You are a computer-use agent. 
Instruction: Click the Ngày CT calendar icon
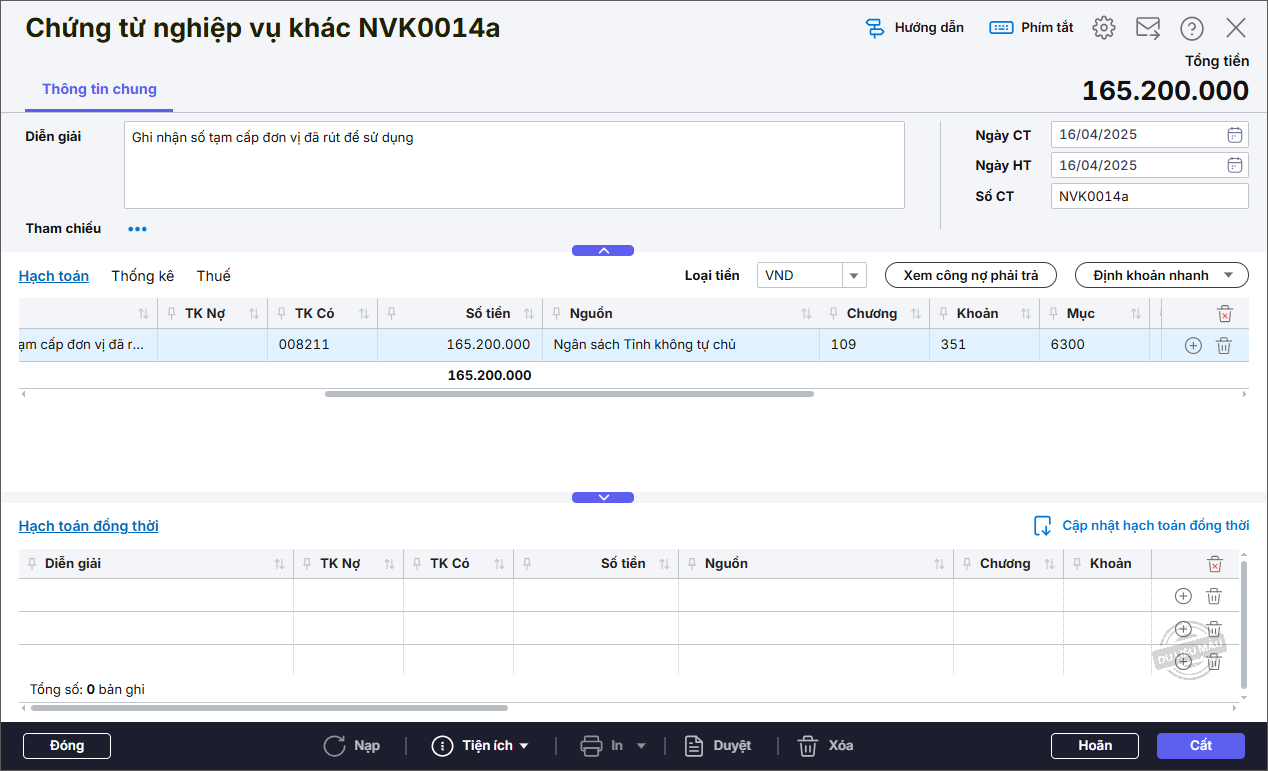1235,135
